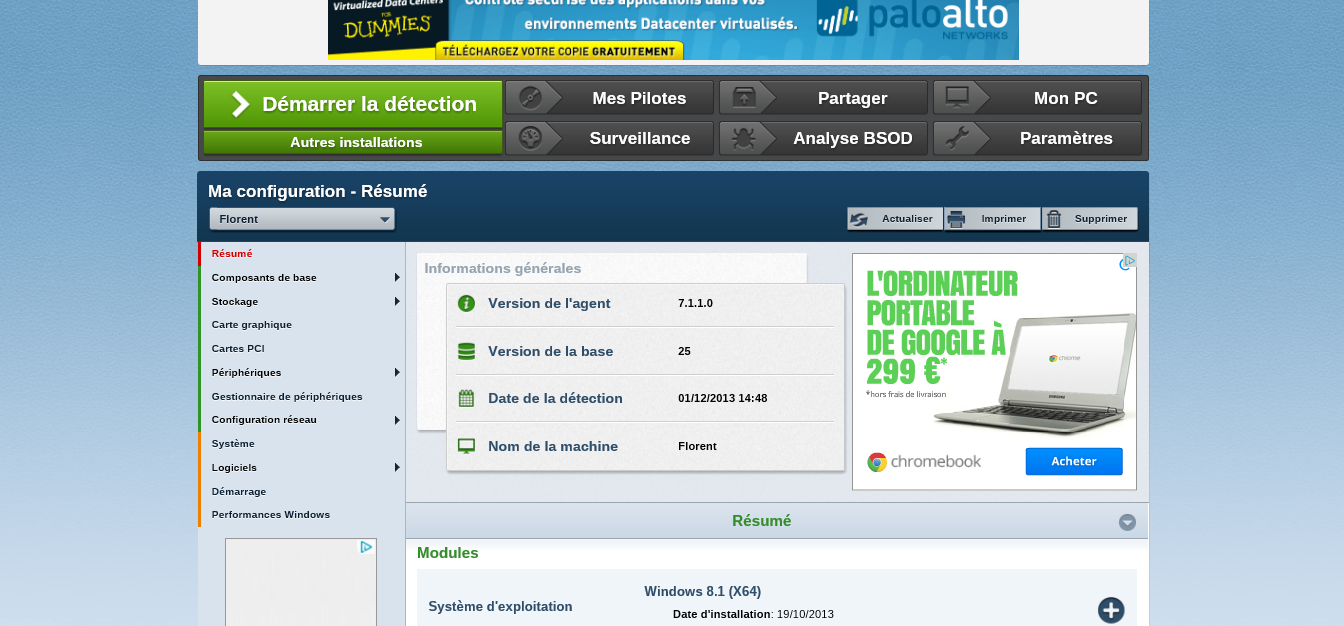Click the Informations générales heading
1344x626 pixels.
503,268
